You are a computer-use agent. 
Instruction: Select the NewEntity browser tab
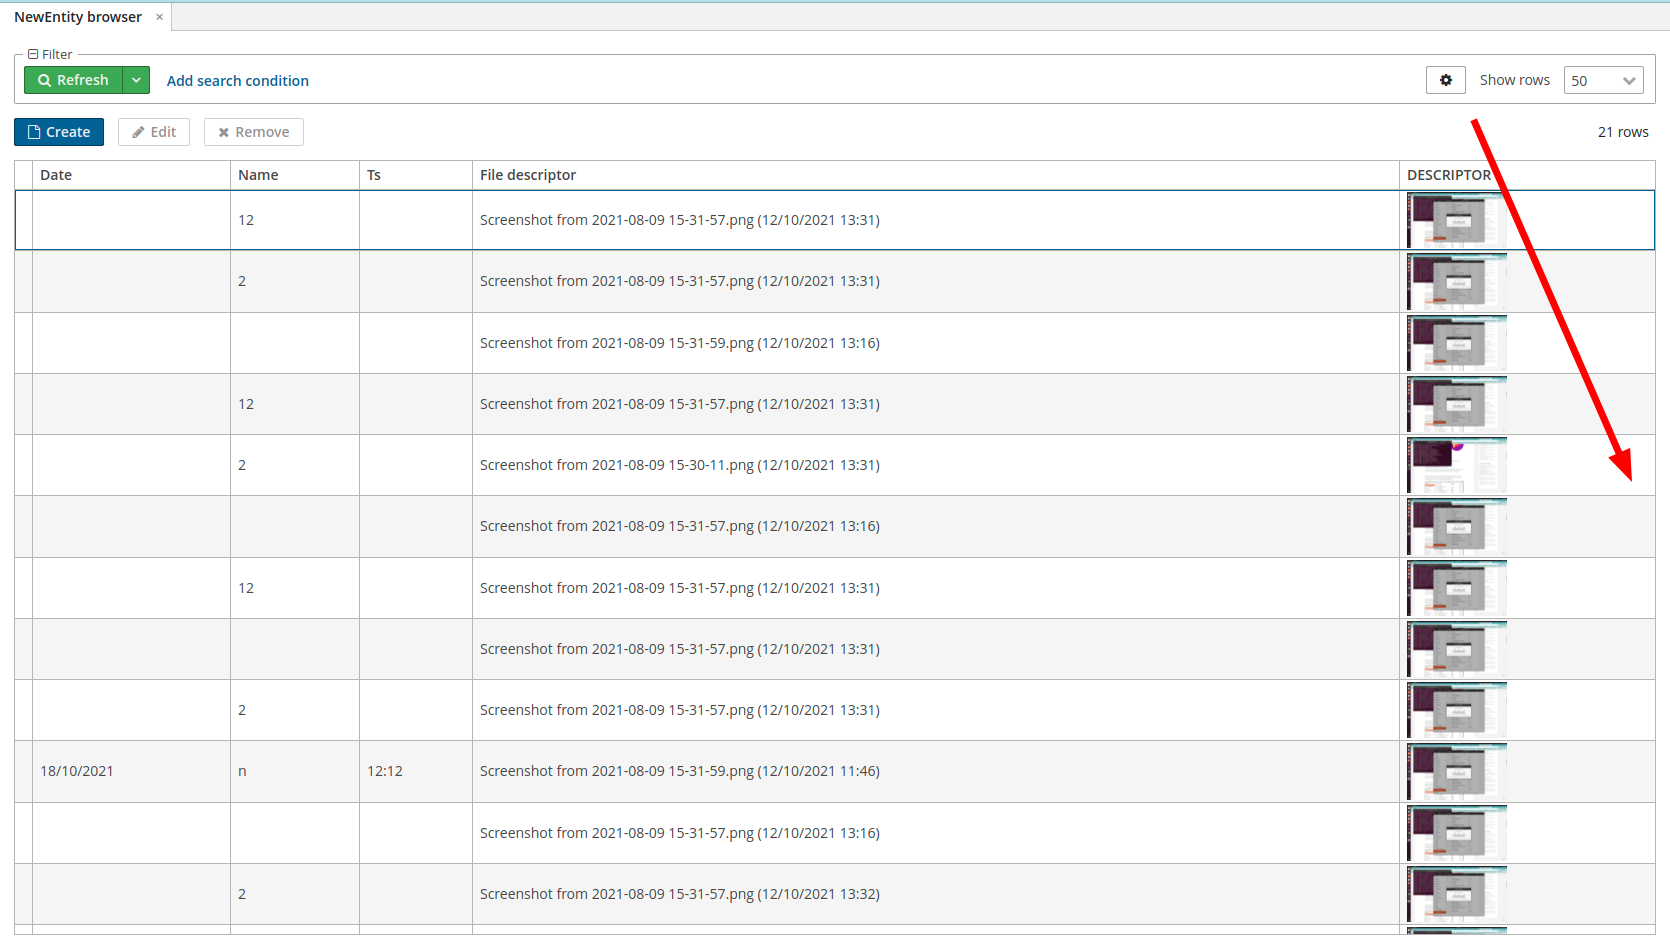tap(78, 16)
